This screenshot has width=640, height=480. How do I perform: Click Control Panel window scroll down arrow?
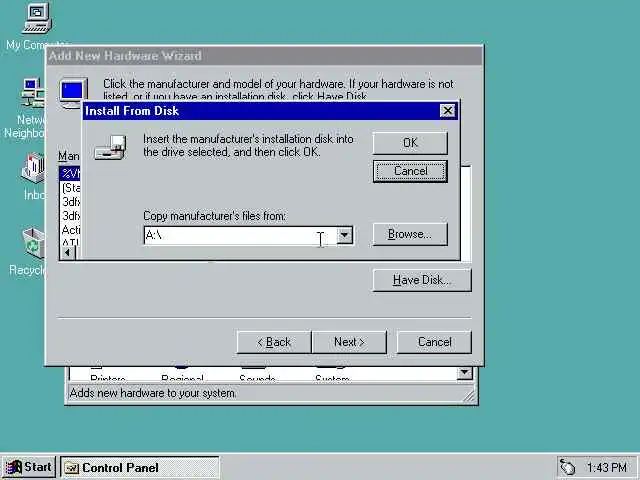465,372
